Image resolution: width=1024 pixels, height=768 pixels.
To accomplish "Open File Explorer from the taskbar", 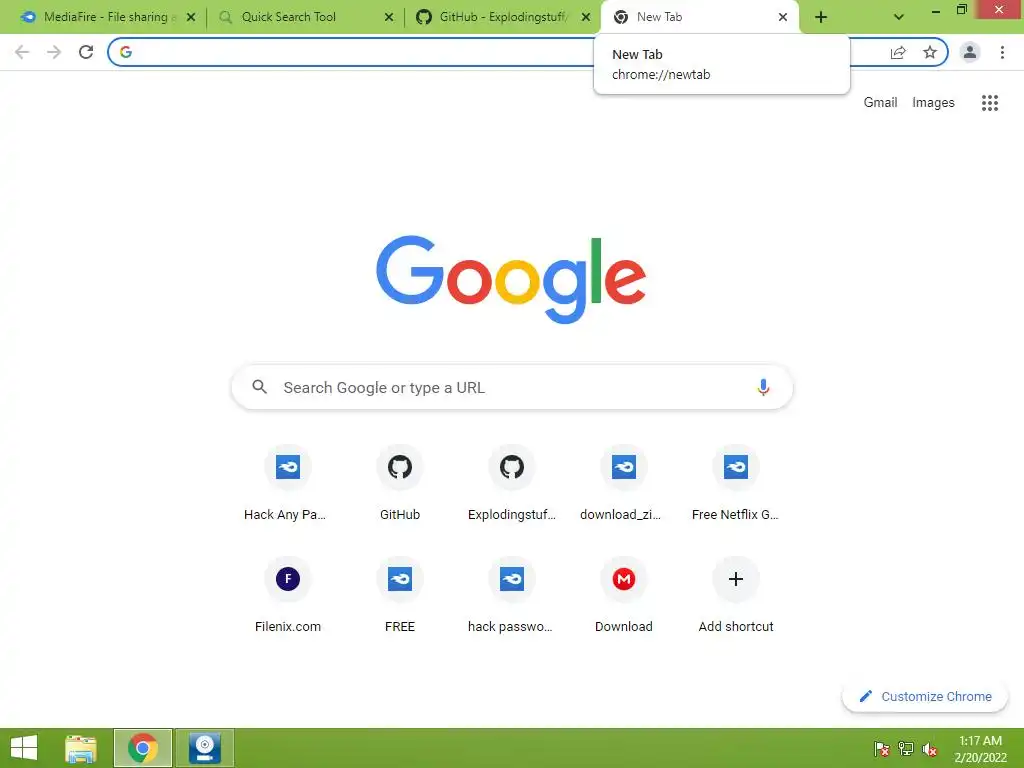I will (x=81, y=748).
